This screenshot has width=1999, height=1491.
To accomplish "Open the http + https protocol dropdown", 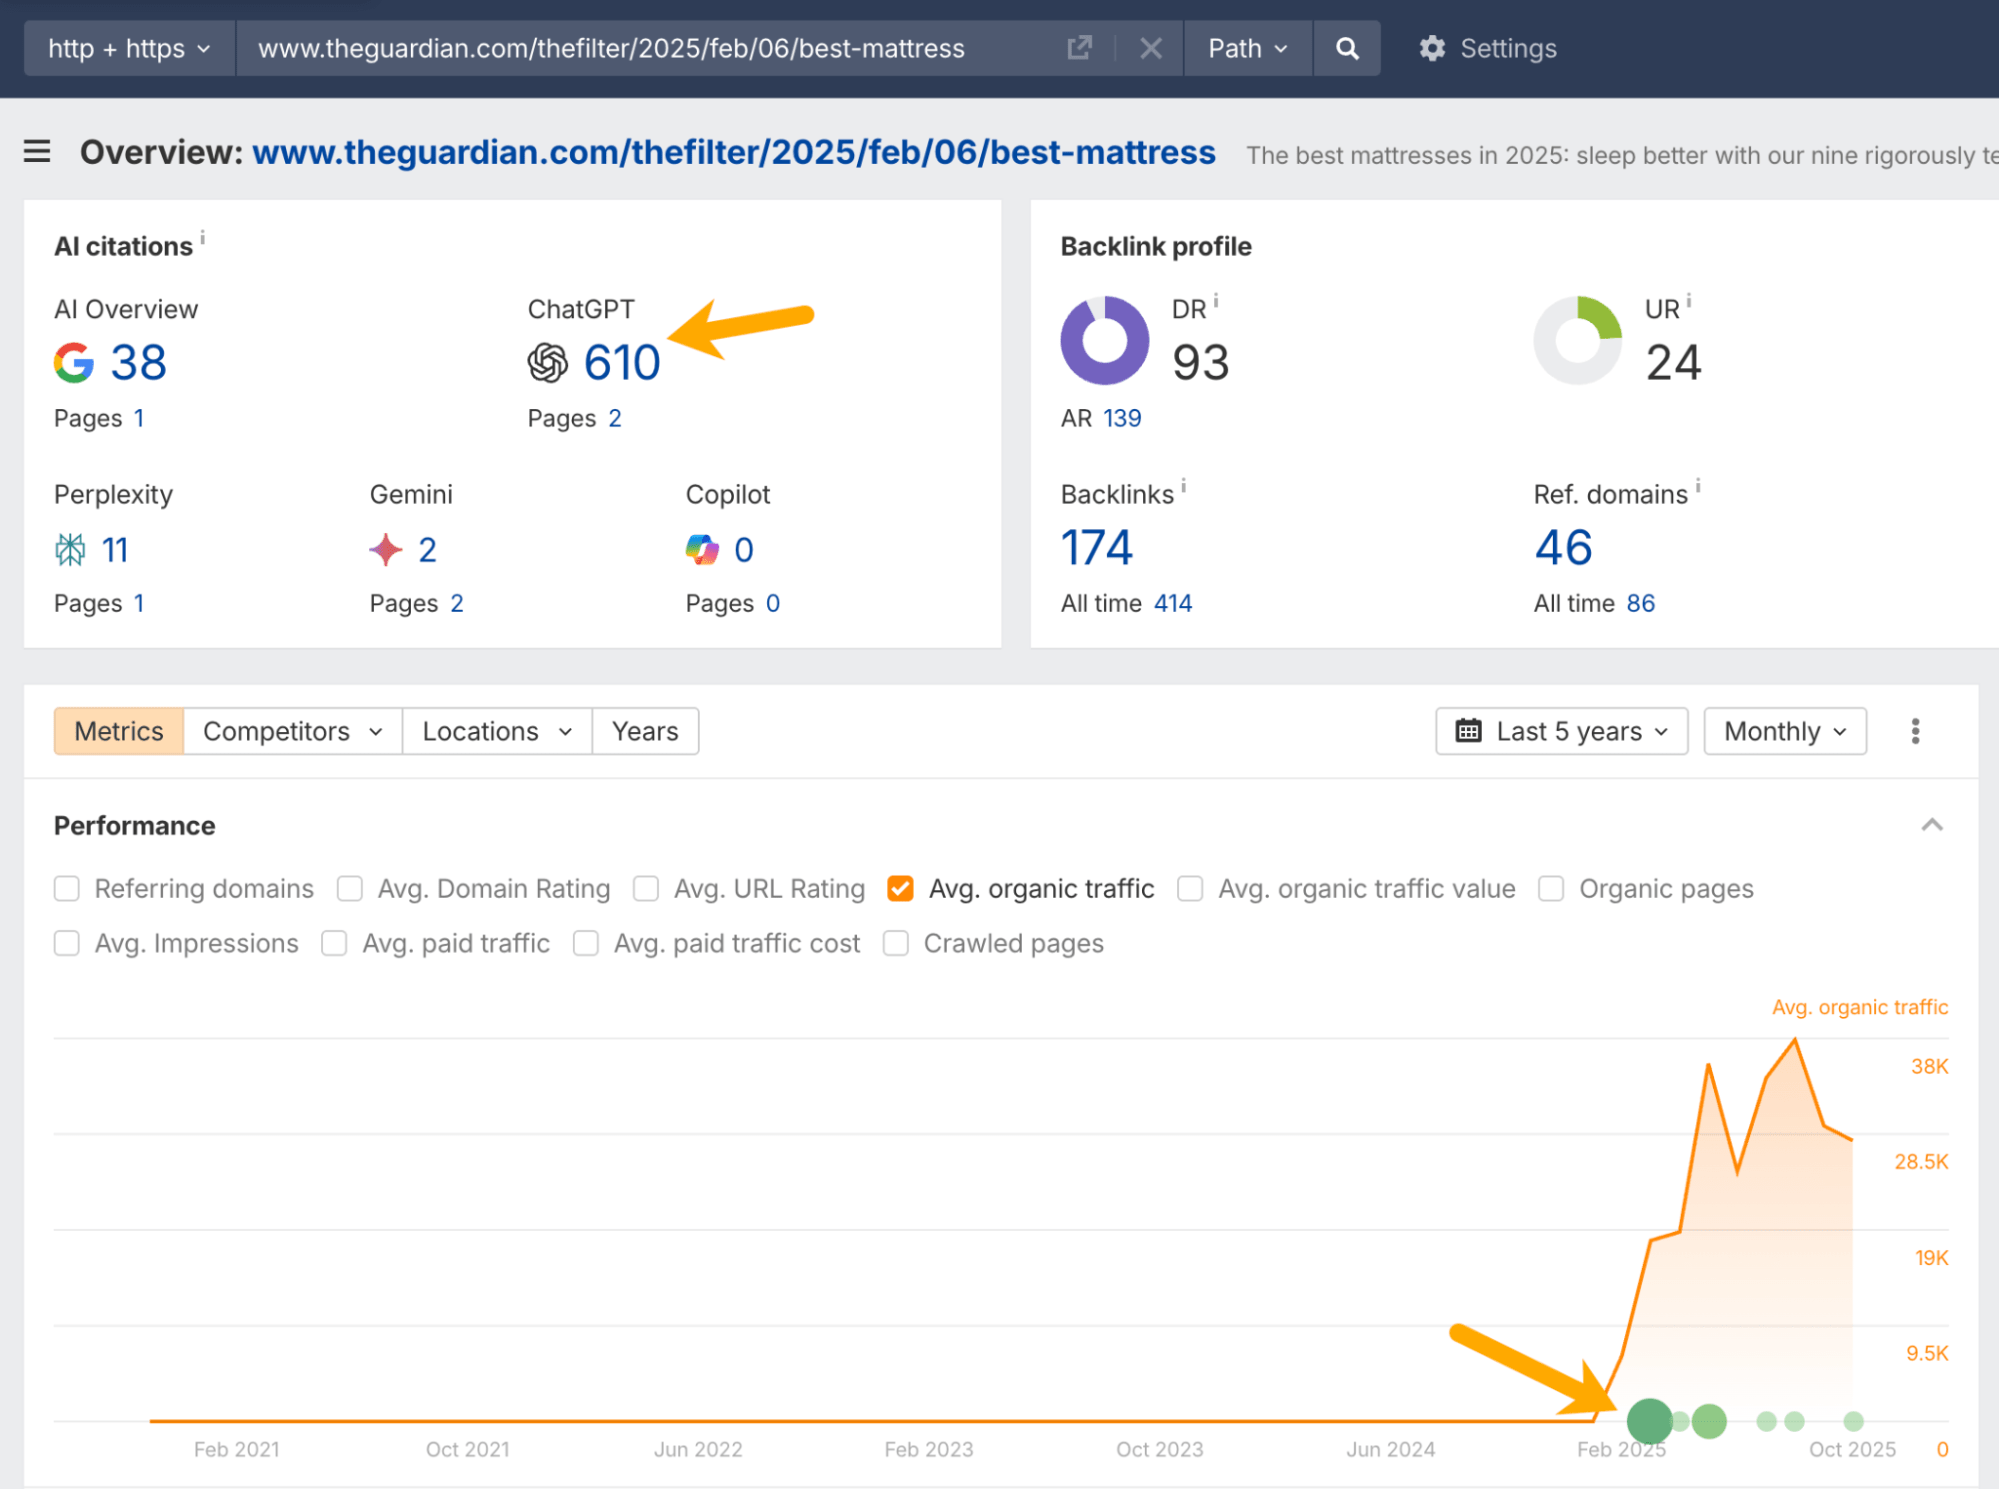I will [129, 48].
